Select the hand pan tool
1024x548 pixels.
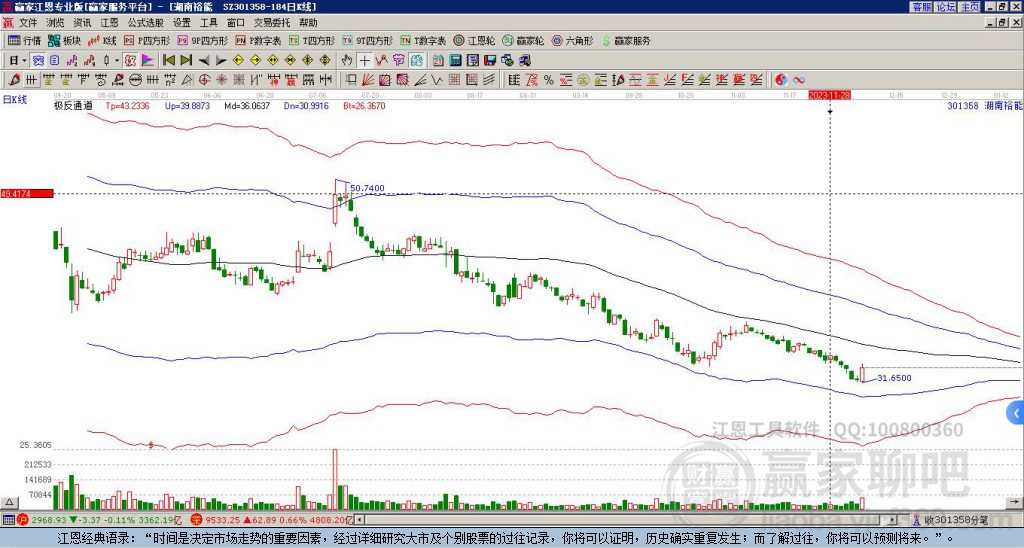pos(347,61)
